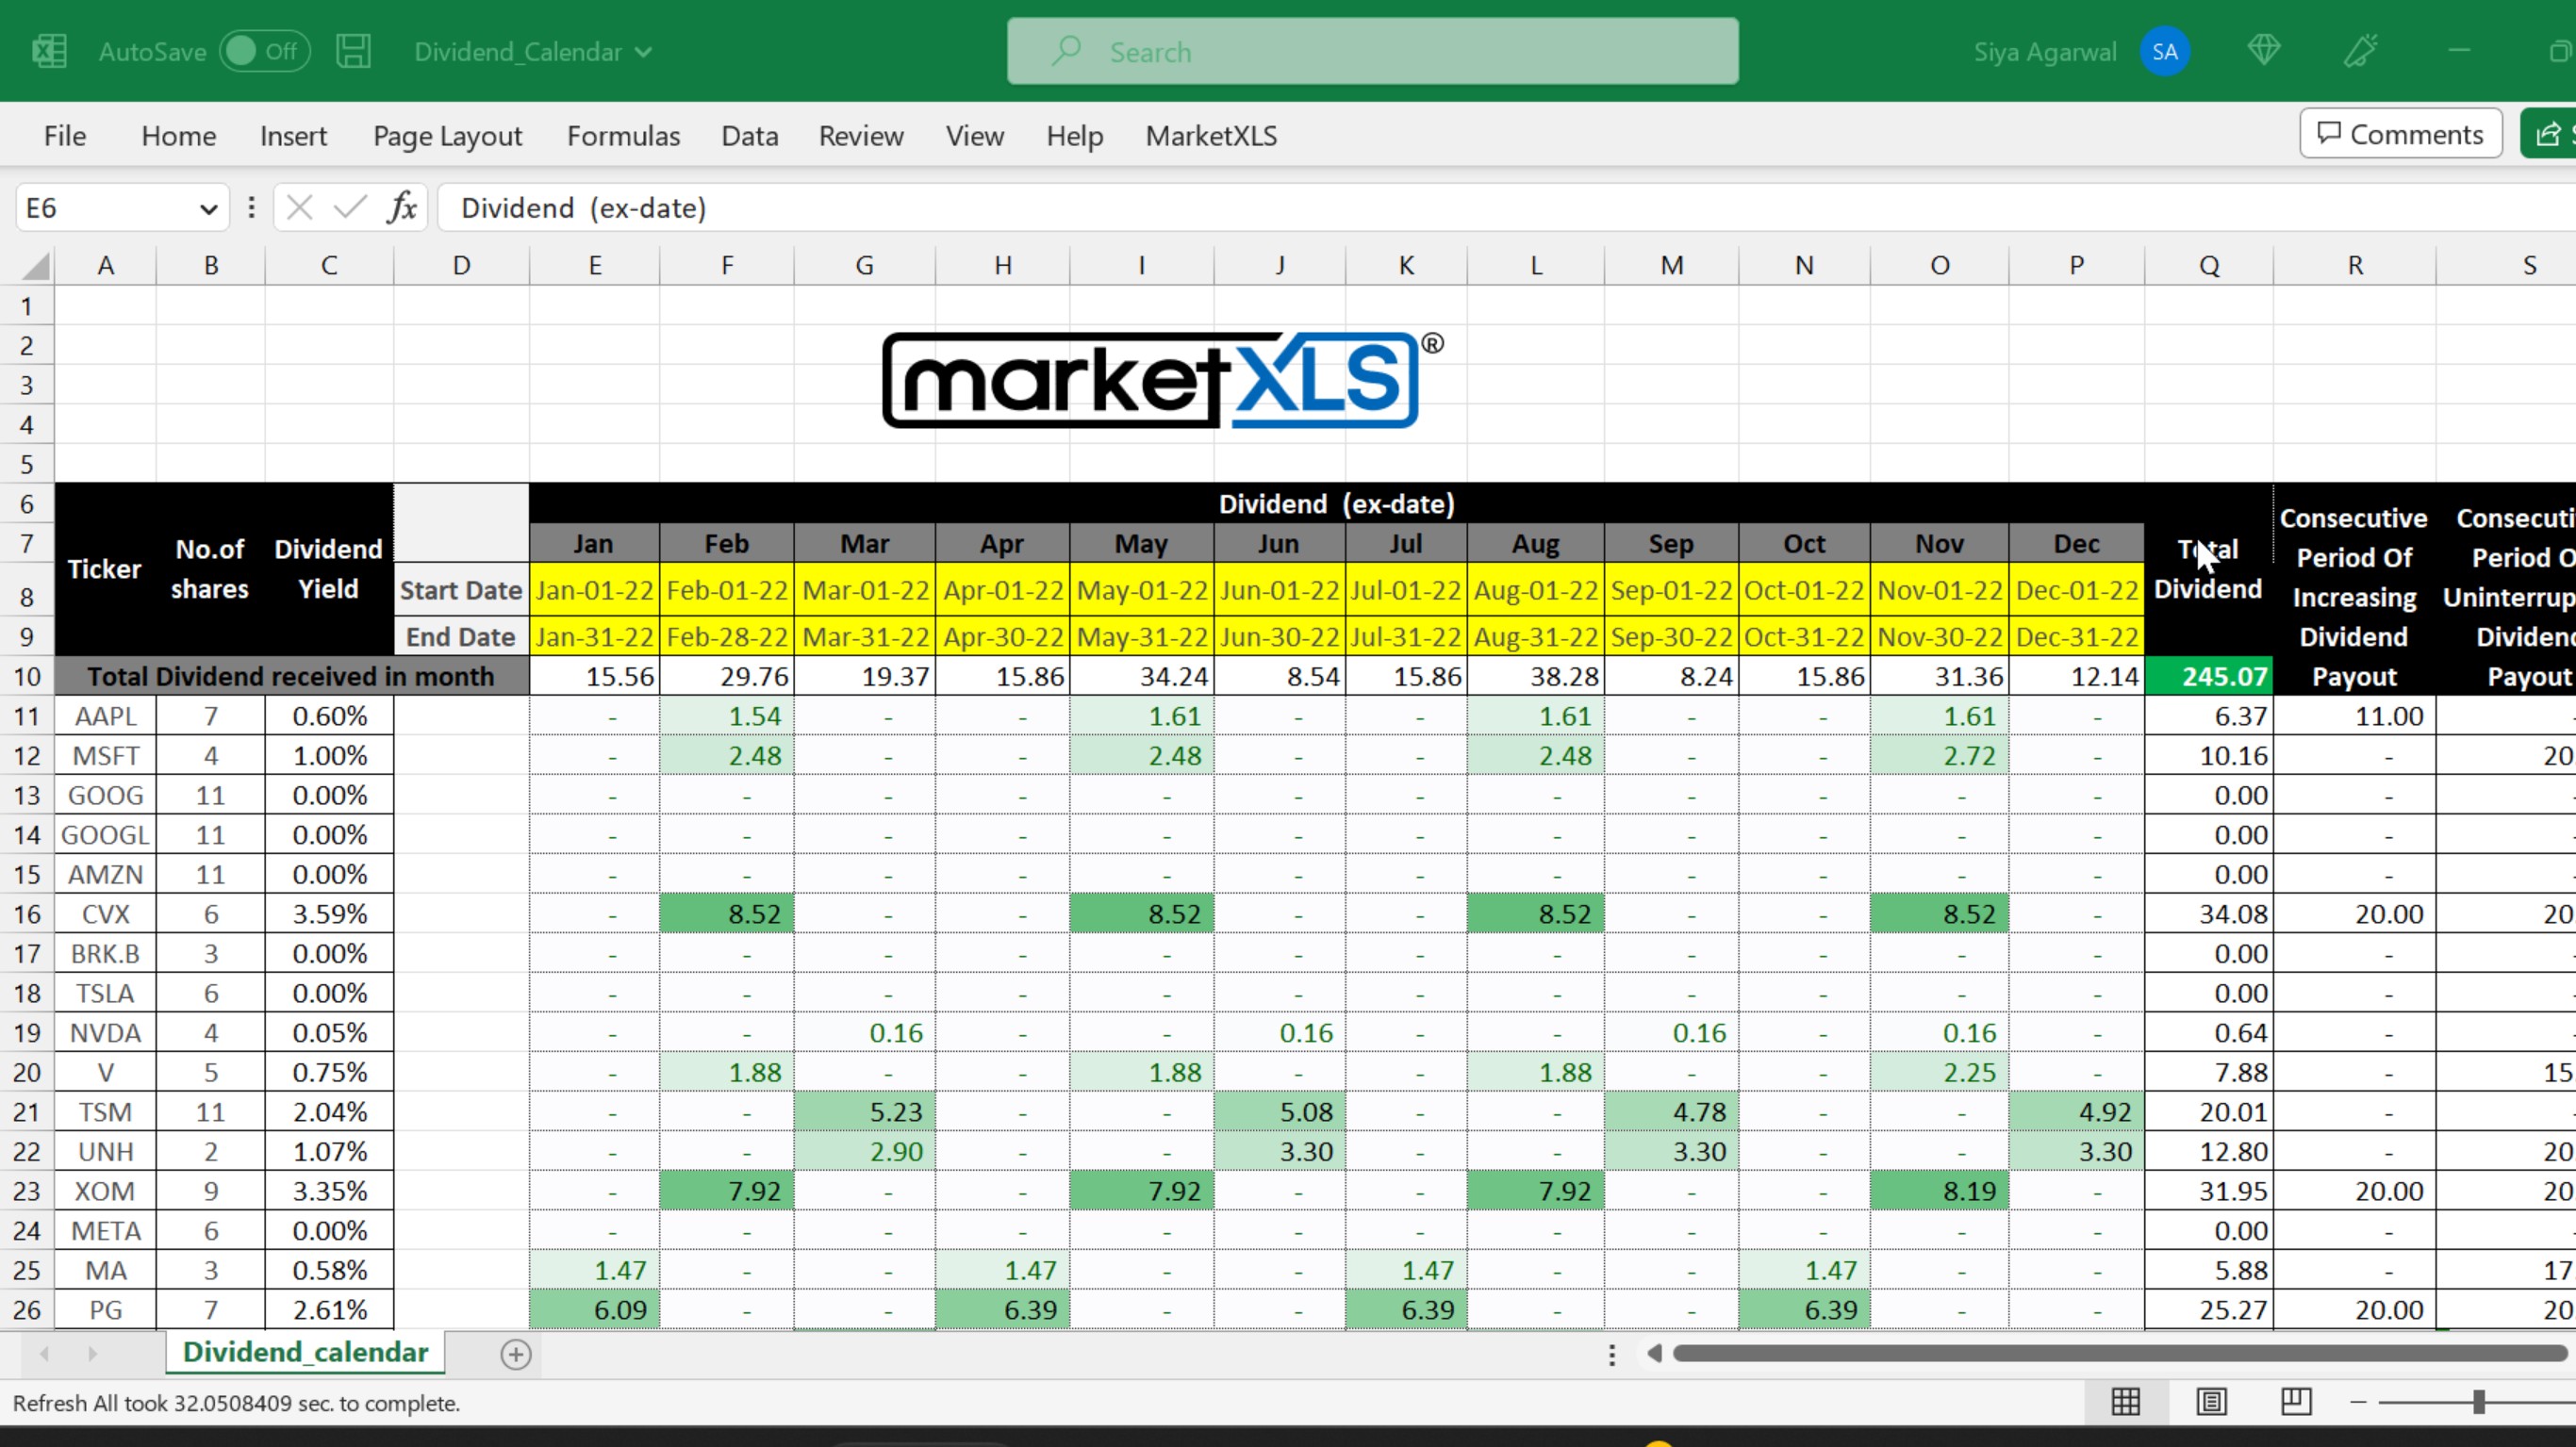Switch to Page Layout view icon
The image size is (2576, 1447).
(2211, 1402)
